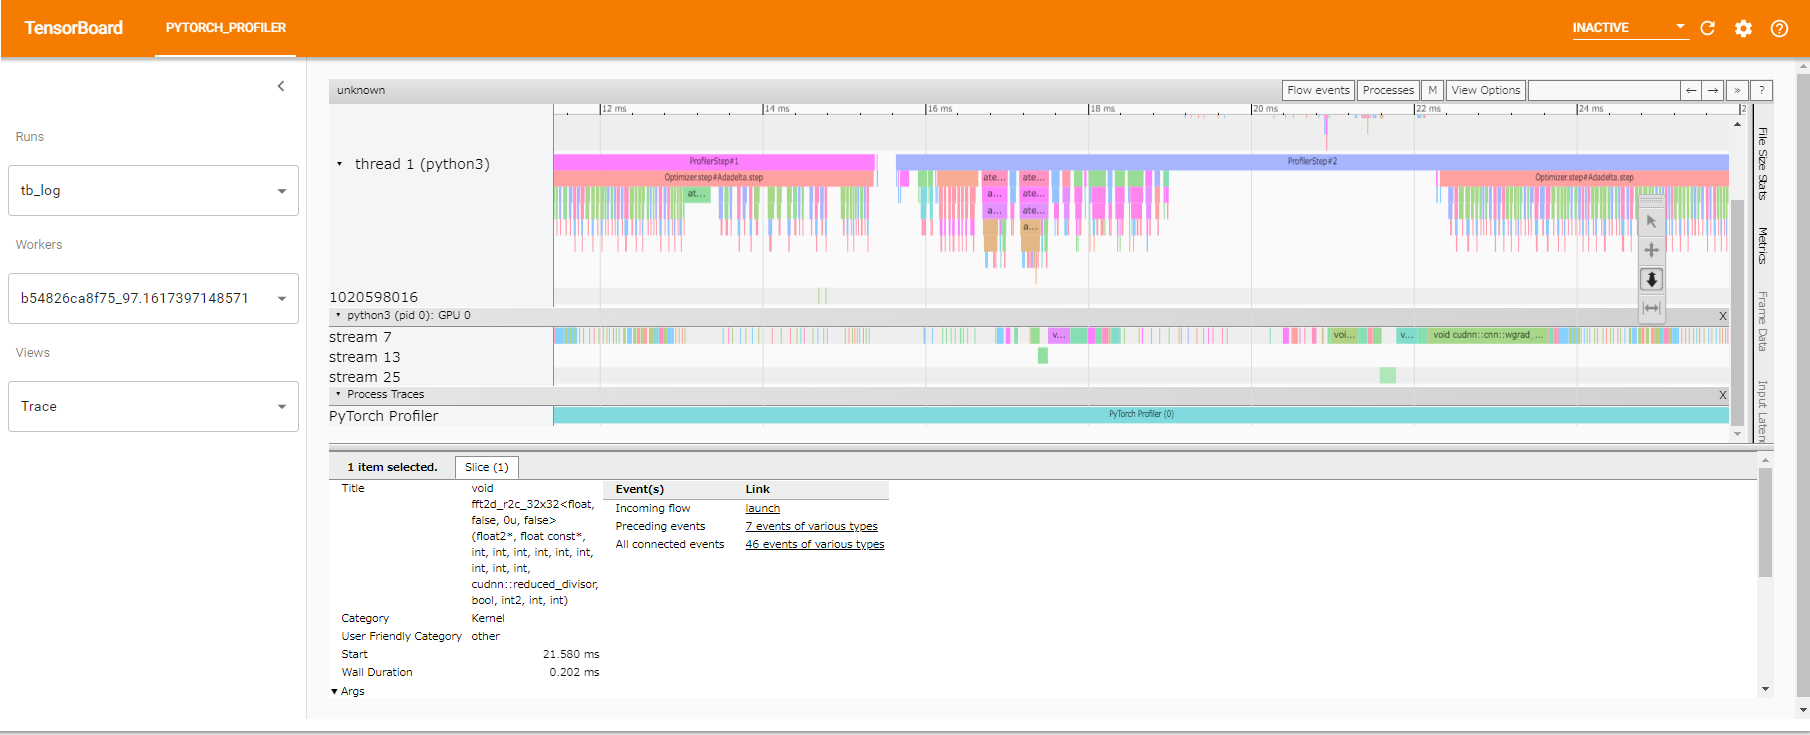Viewport: 1810px width, 735px height.
Task: Select the first Optimizer.step#Adadelta.step slice
Action: (713, 178)
